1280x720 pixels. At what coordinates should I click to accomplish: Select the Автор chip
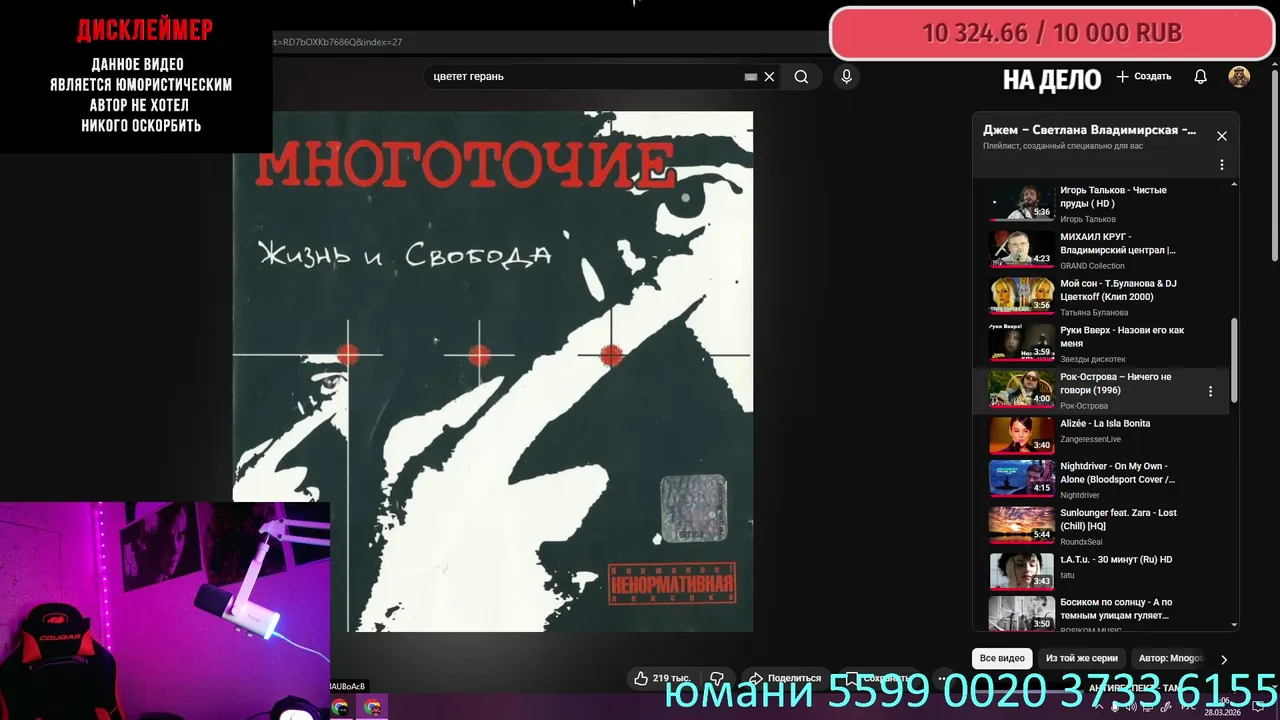[x=1171, y=659]
